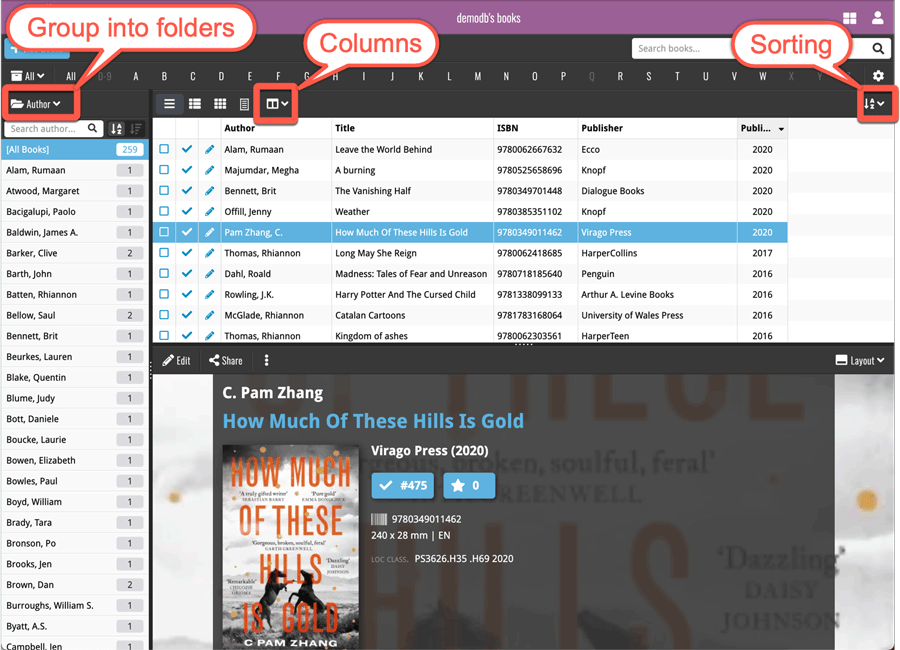Click the apps grid icon in the header

[x=849, y=17]
